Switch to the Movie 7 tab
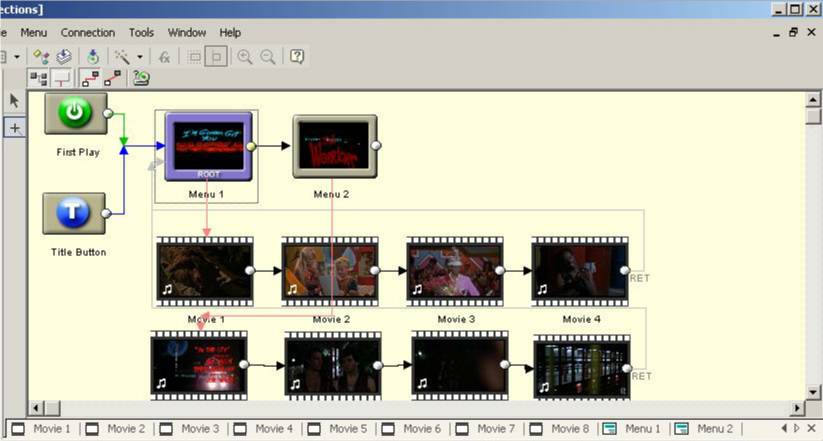The width and height of the screenshot is (823, 441). click(486, 429)
